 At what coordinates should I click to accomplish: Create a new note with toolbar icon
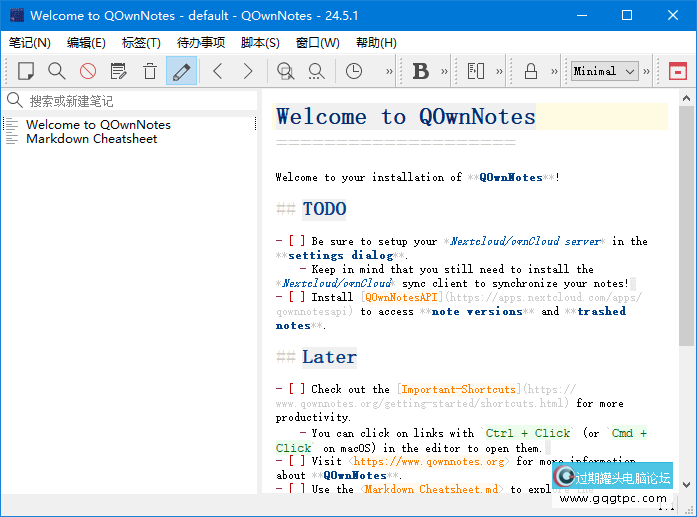click(26, 71)
